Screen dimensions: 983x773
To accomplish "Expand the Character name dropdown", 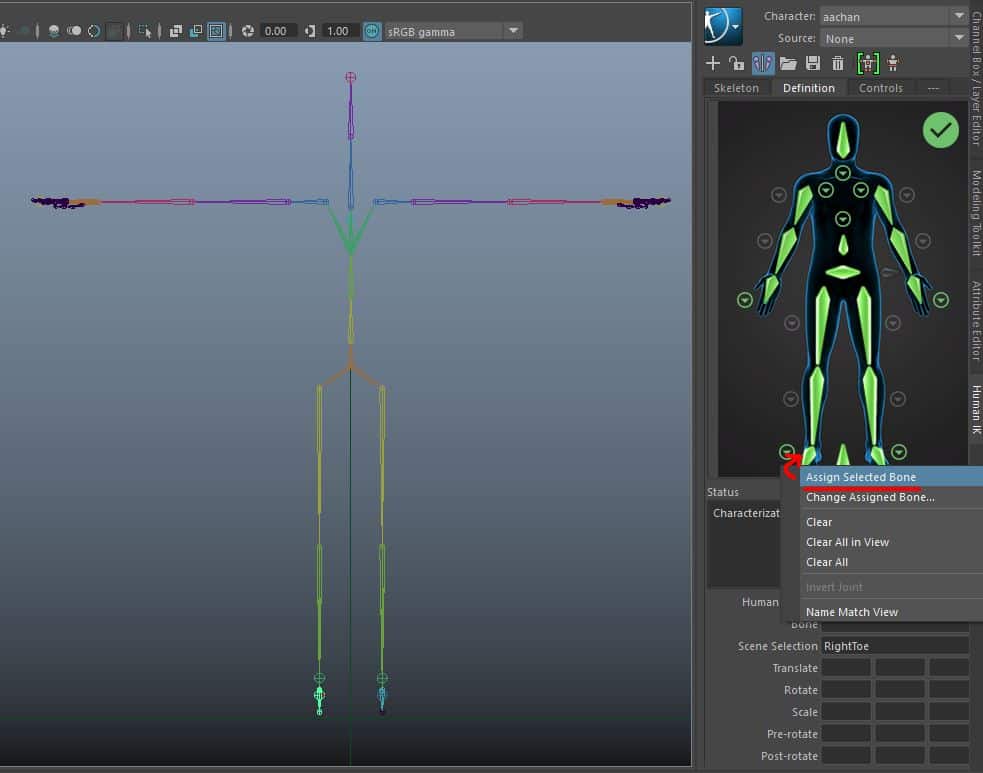I will pyautogui.click(x=958, y=16).
